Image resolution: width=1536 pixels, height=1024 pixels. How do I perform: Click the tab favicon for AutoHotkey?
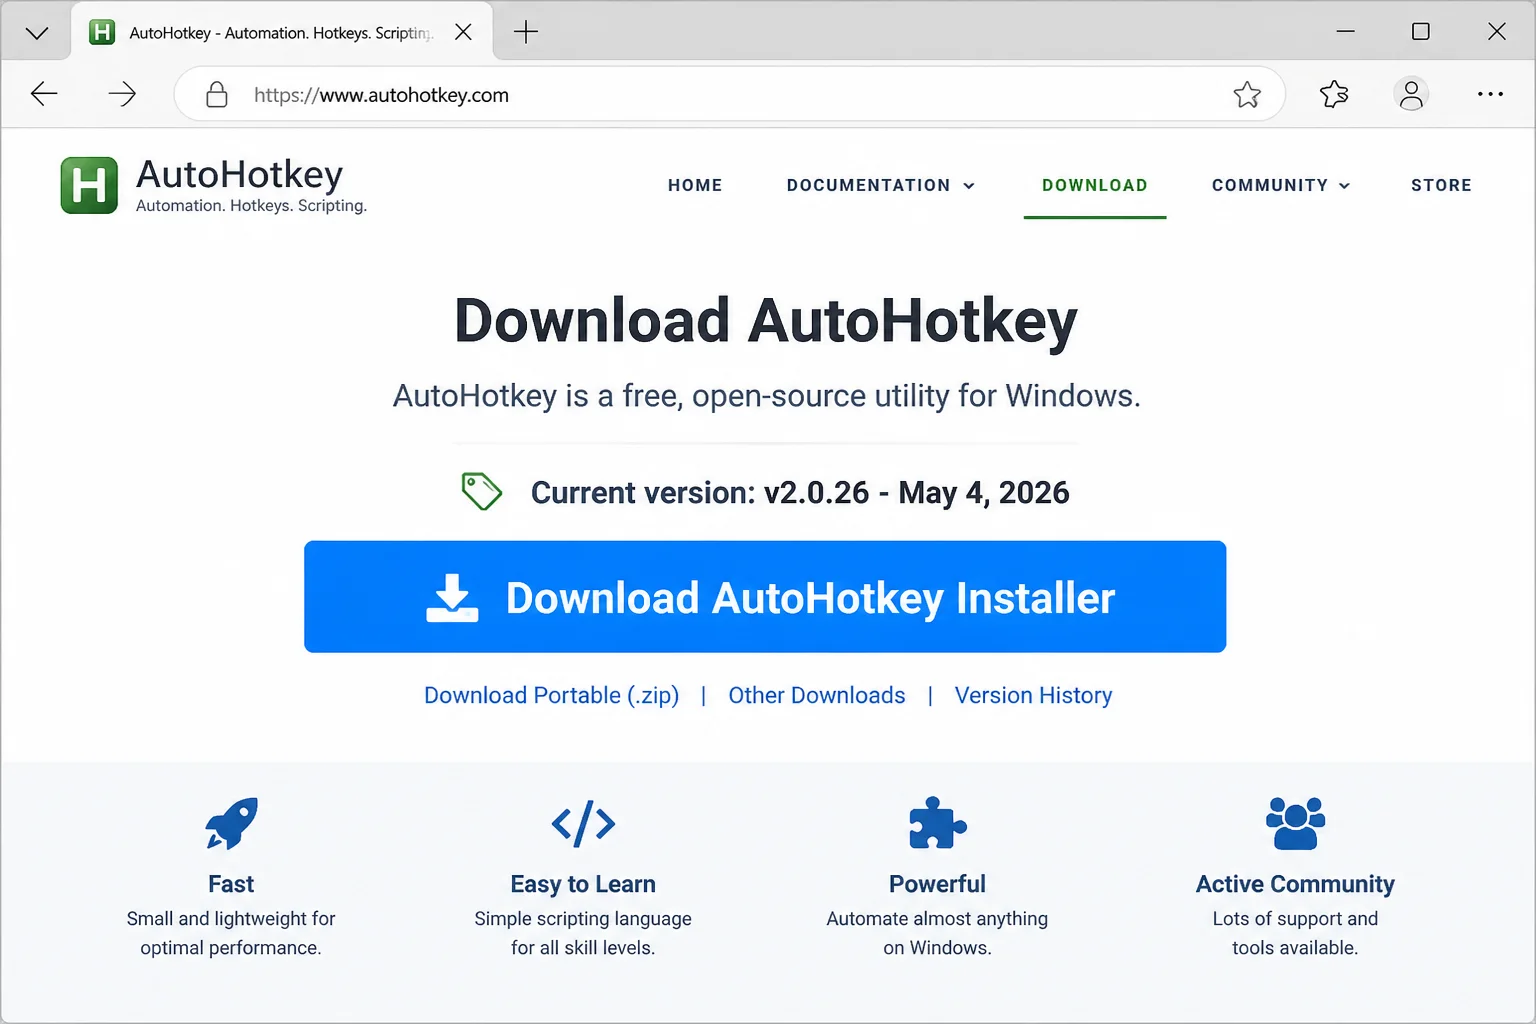[x=102, y=32]
